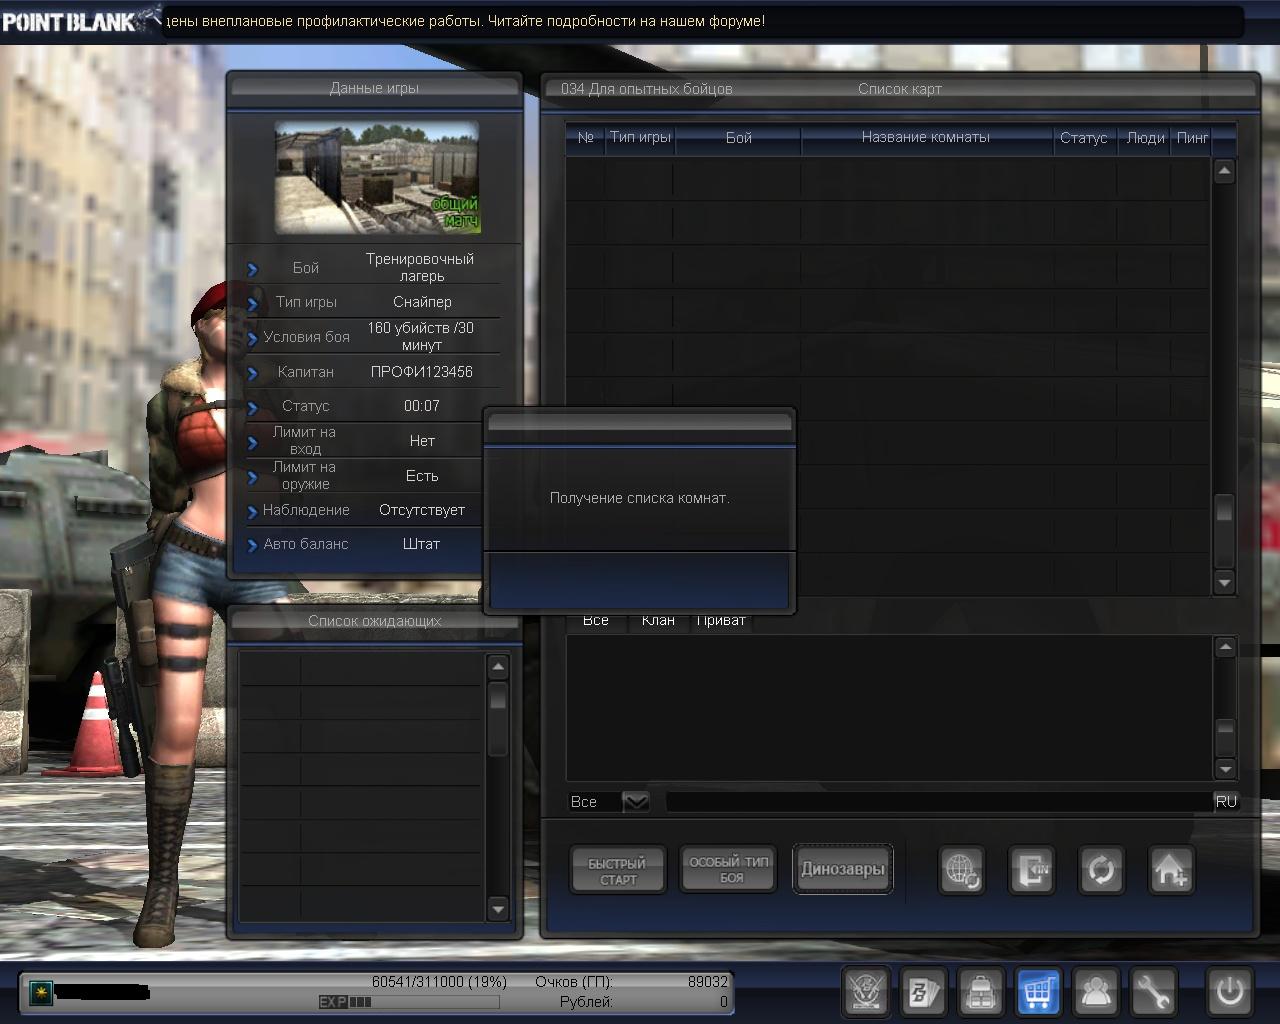
Task: Click waiting list scrollbar down arrow
Action: 498,908
